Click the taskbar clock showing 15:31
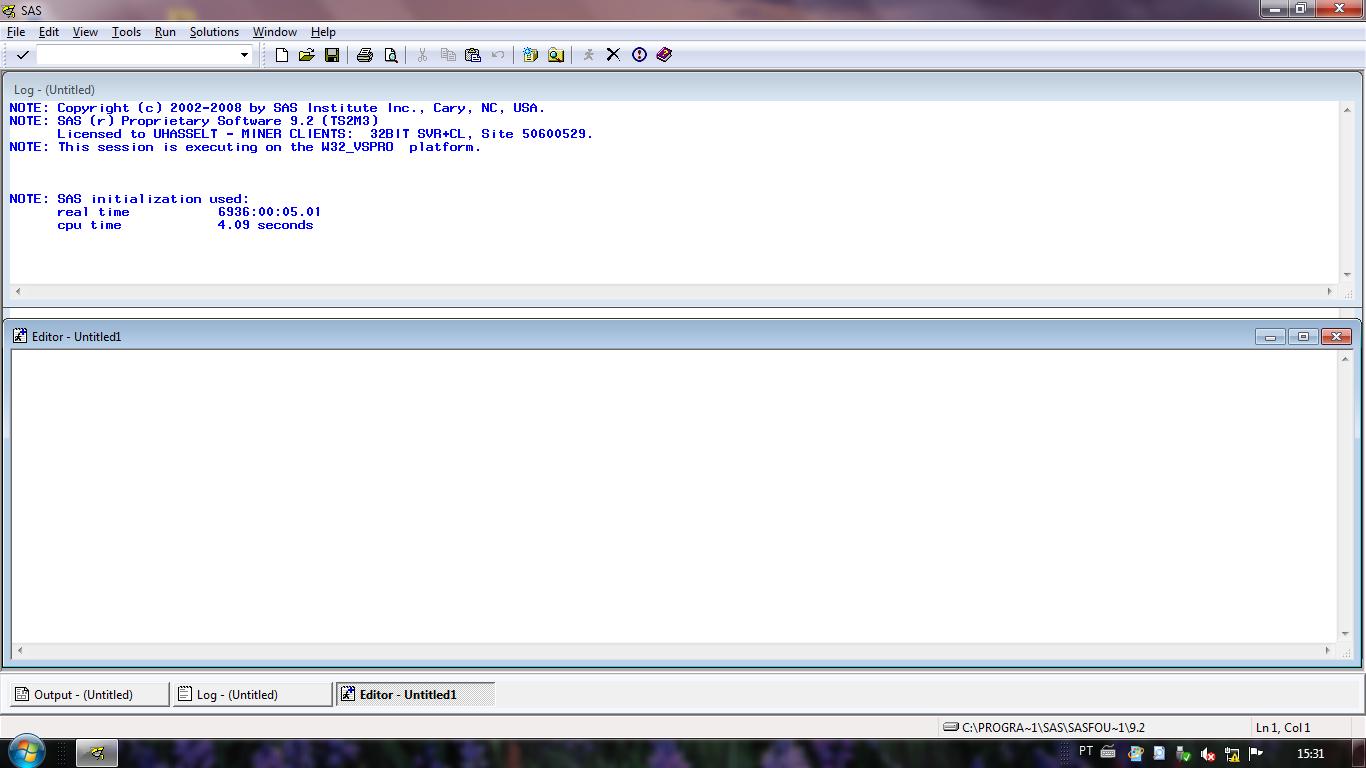 click(x=1310, y=753)
